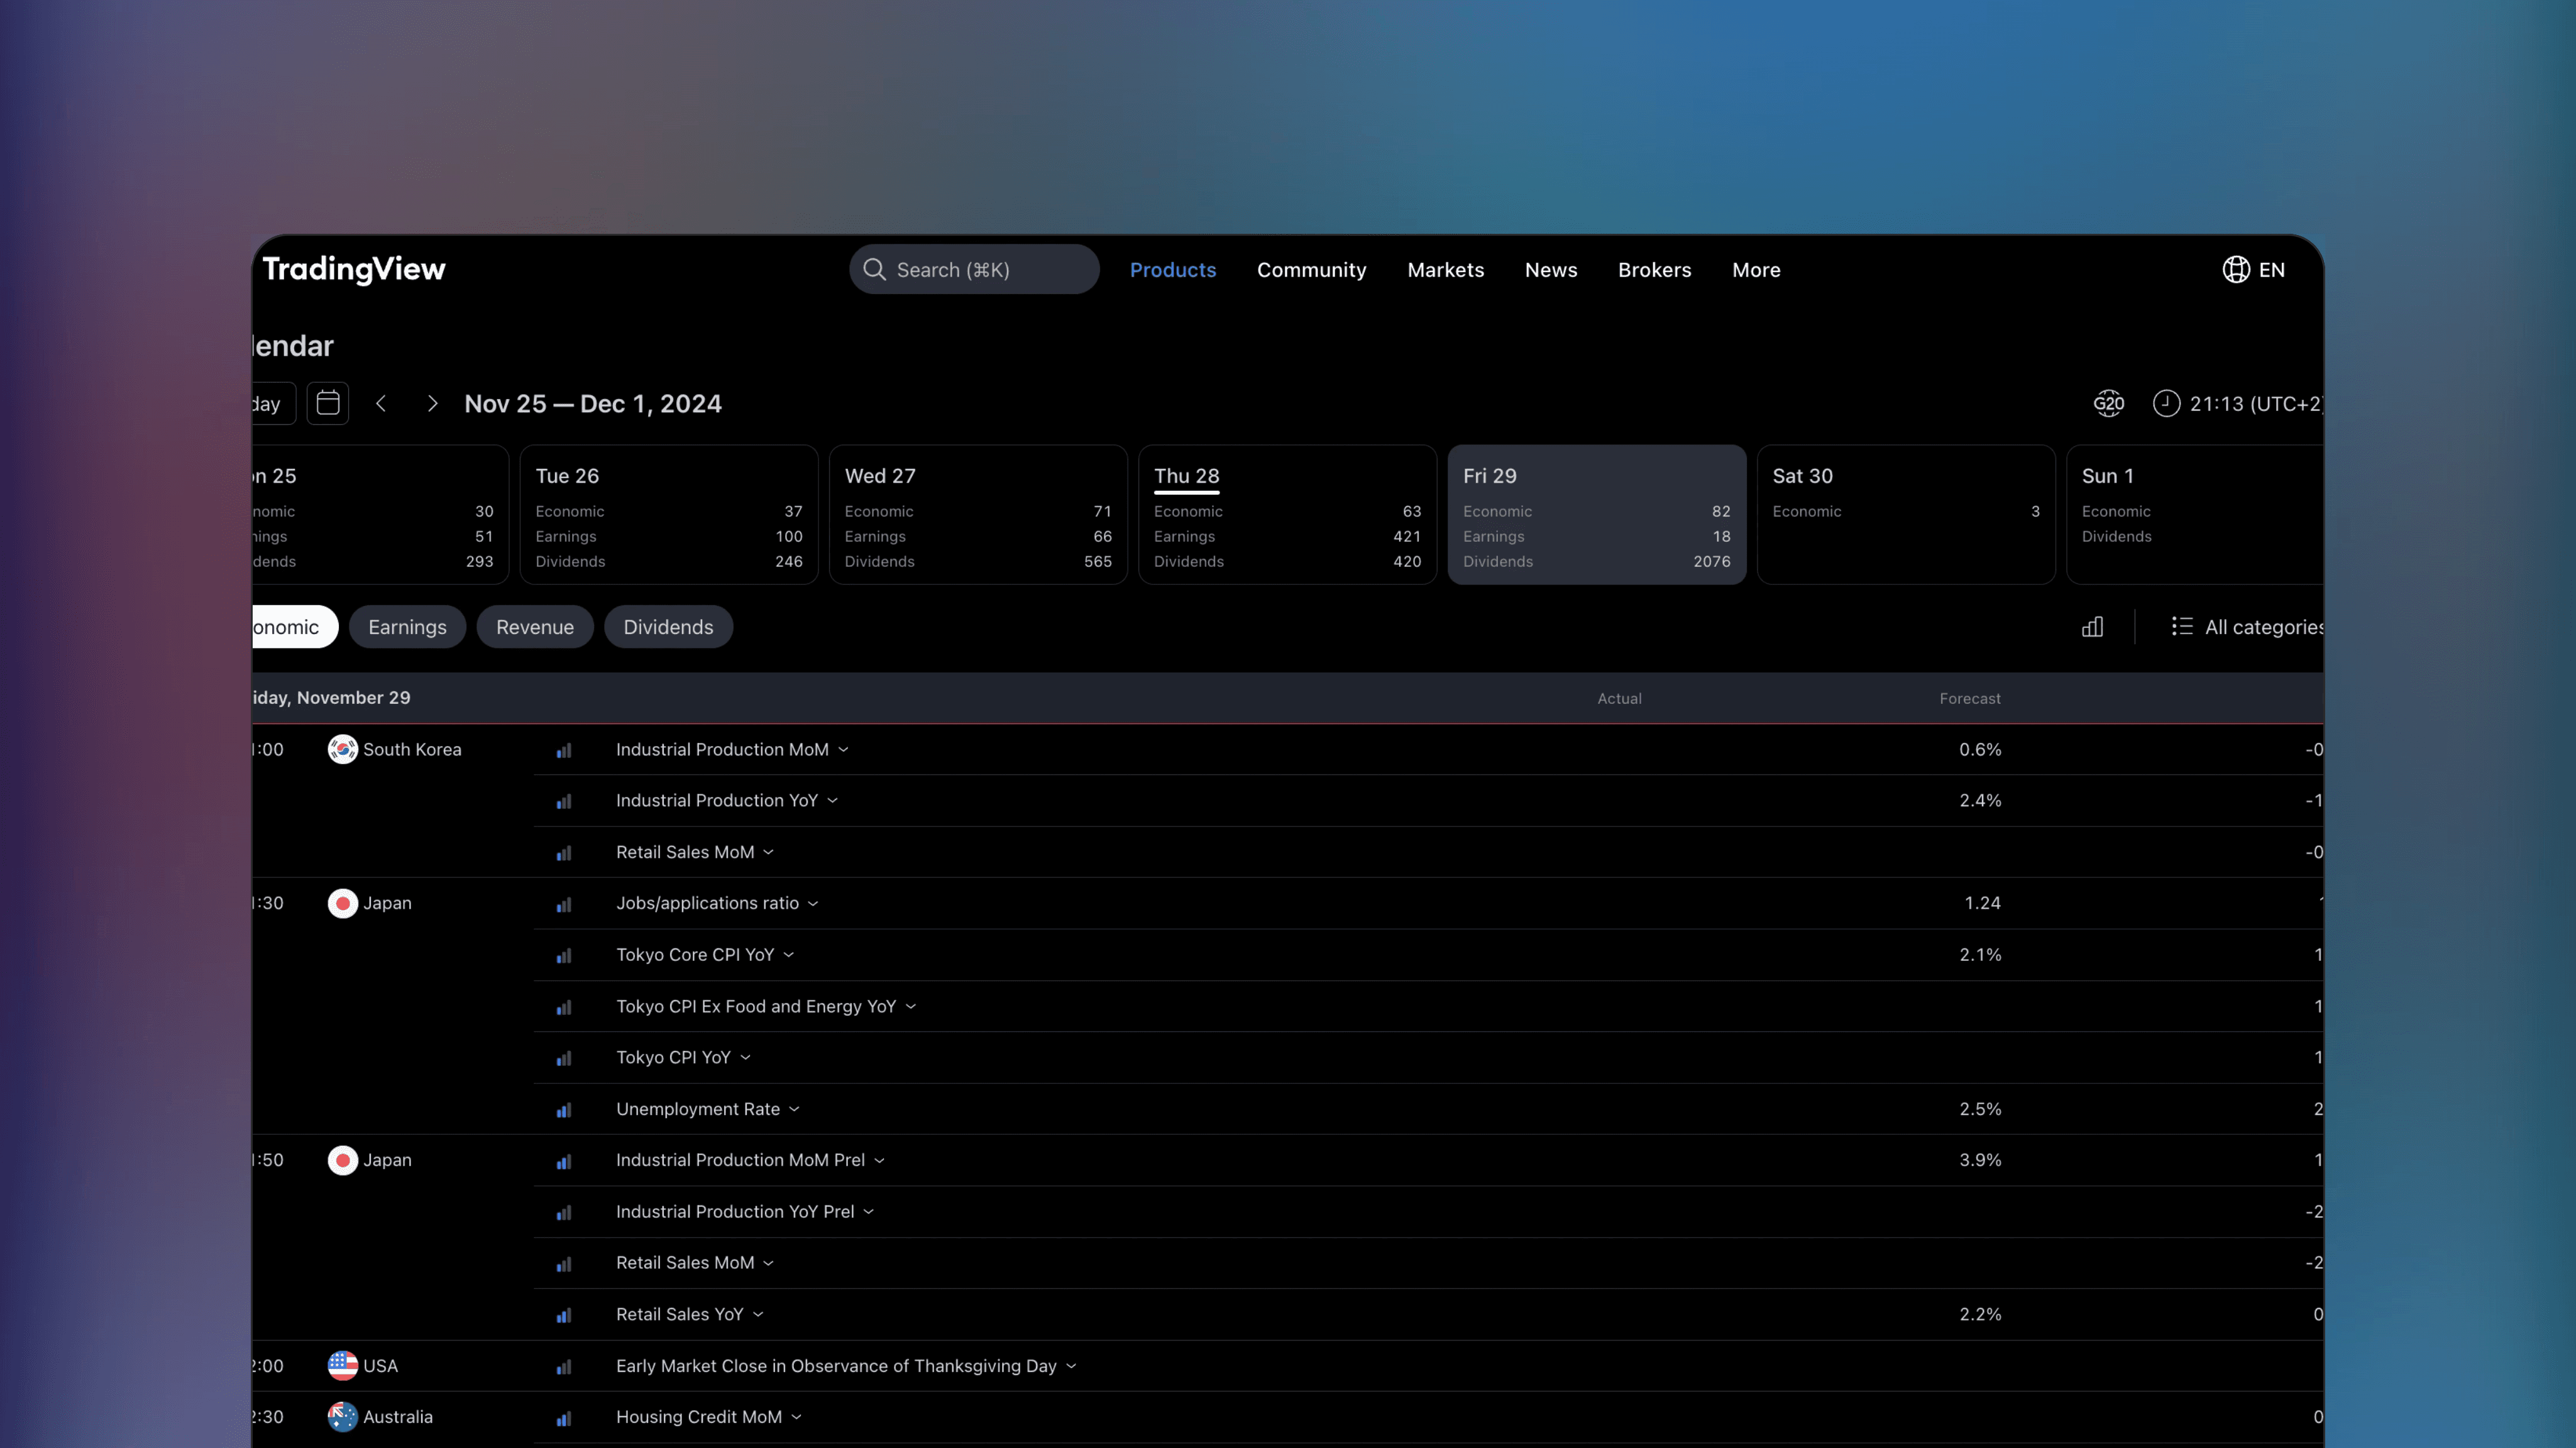Switch to chart view using bar chart icon

2093,626
